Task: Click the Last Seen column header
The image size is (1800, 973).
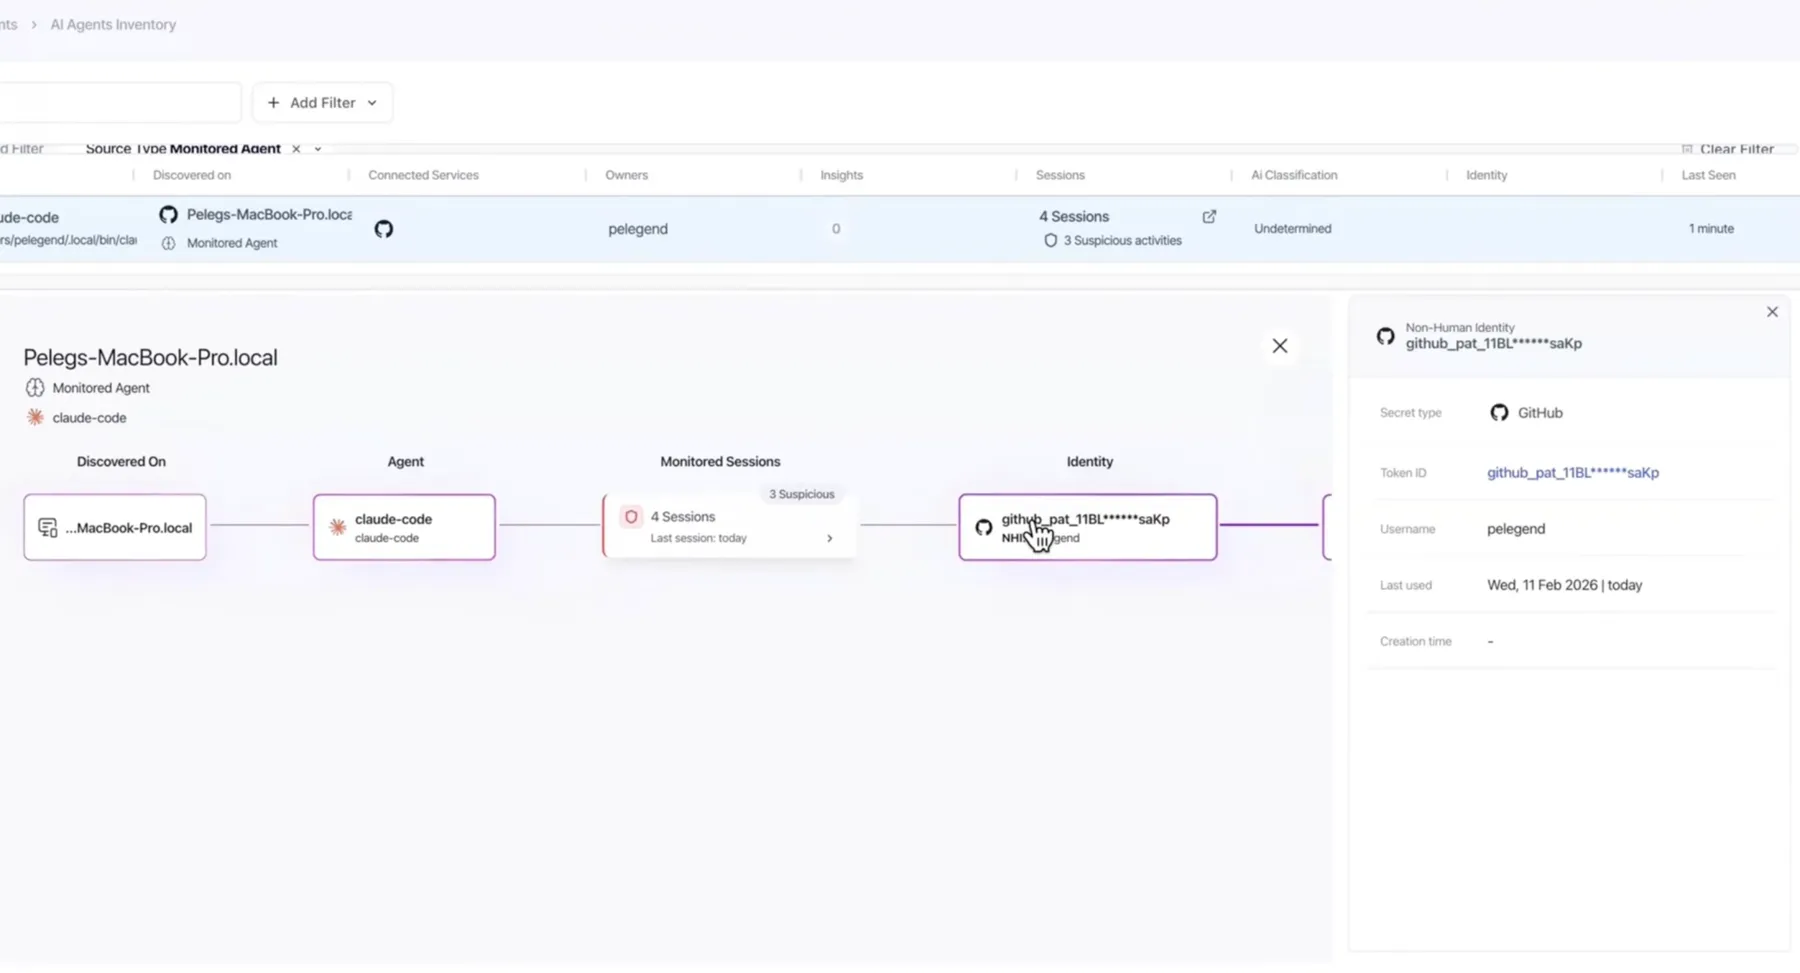Action: tap(1708, 175)
